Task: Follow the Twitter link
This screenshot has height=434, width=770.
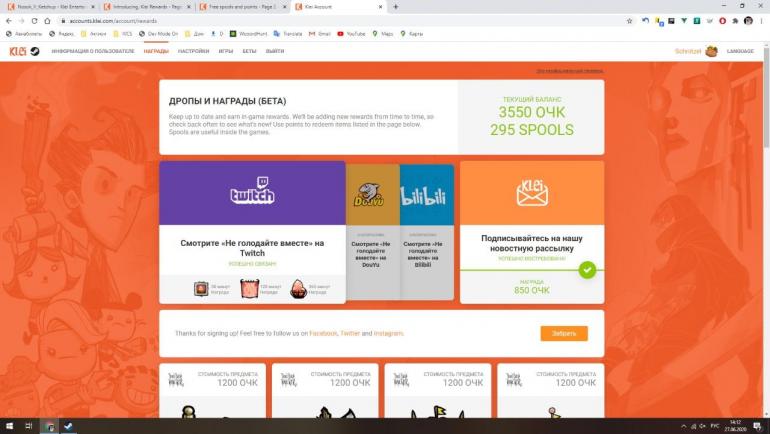Action: point(350,333)
